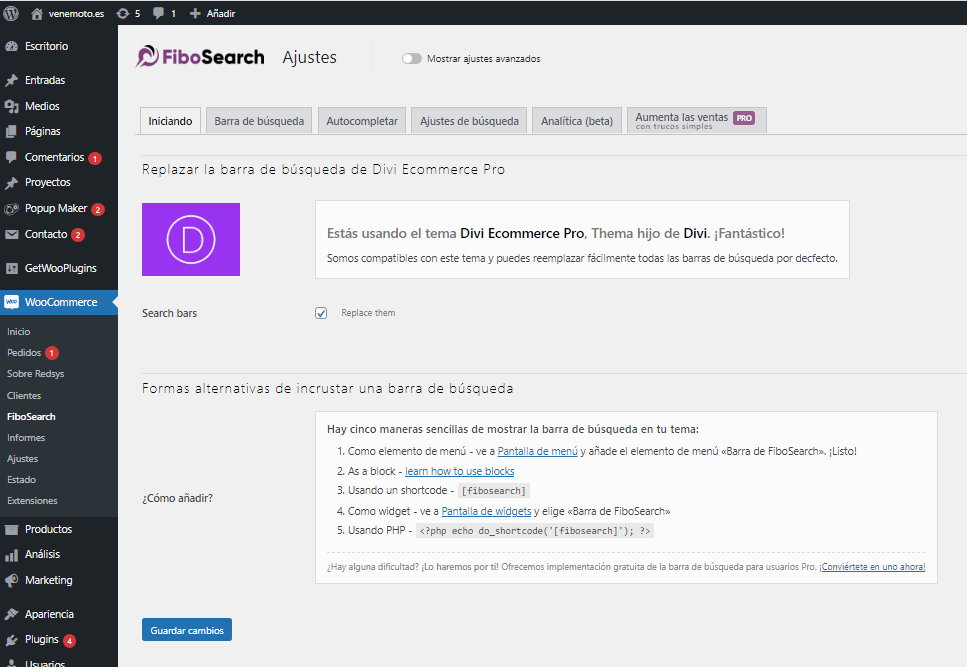Click the ¿Cómo añadir? label
This screenshot has height=667, width=967.
(178, 498)
